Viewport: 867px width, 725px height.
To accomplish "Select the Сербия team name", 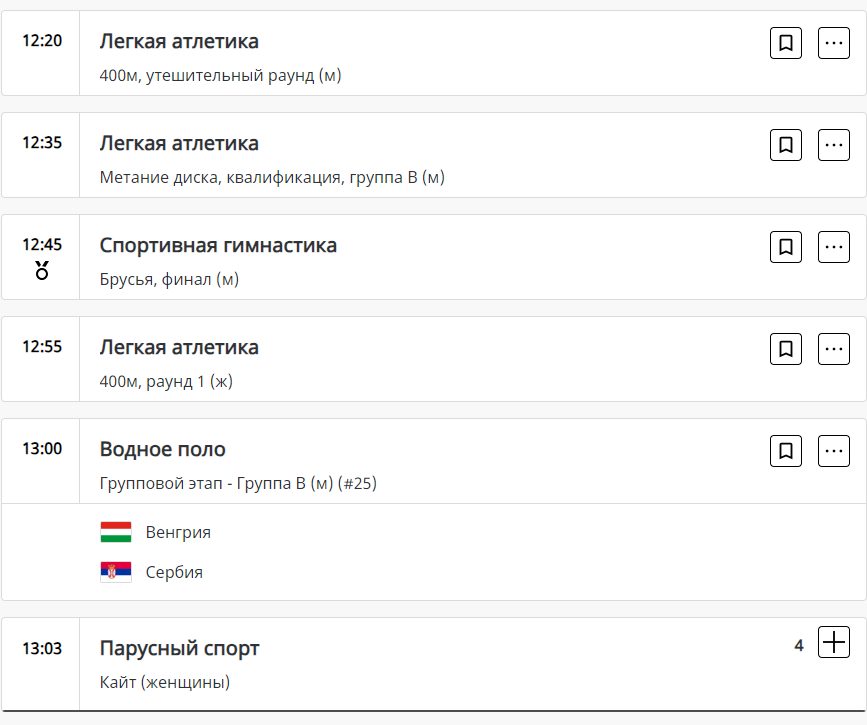I will click(174, 572).
